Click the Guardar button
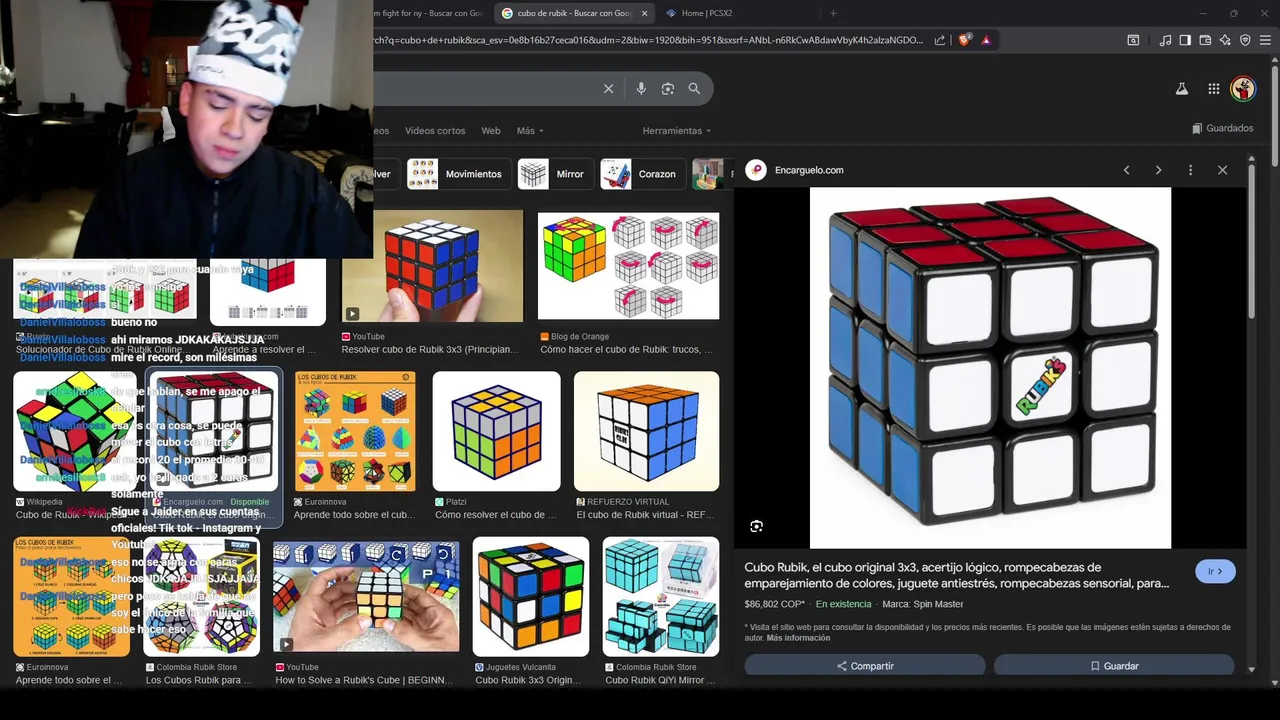 (x=1114, y=666)
